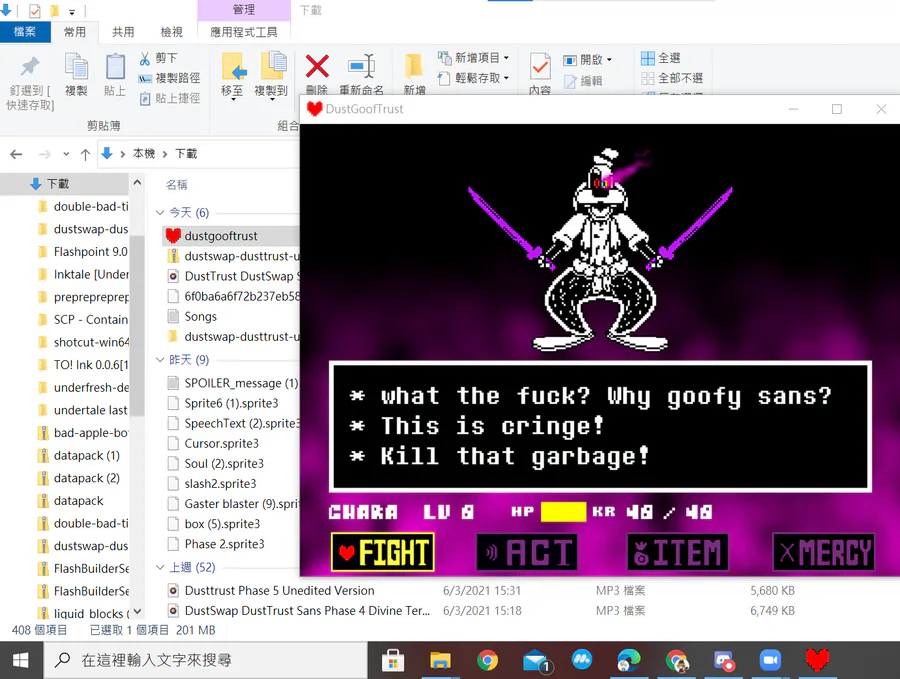Select SPOILER_message (1) file
Viewport: 900px width, 679px height.
tap(232, 383)
